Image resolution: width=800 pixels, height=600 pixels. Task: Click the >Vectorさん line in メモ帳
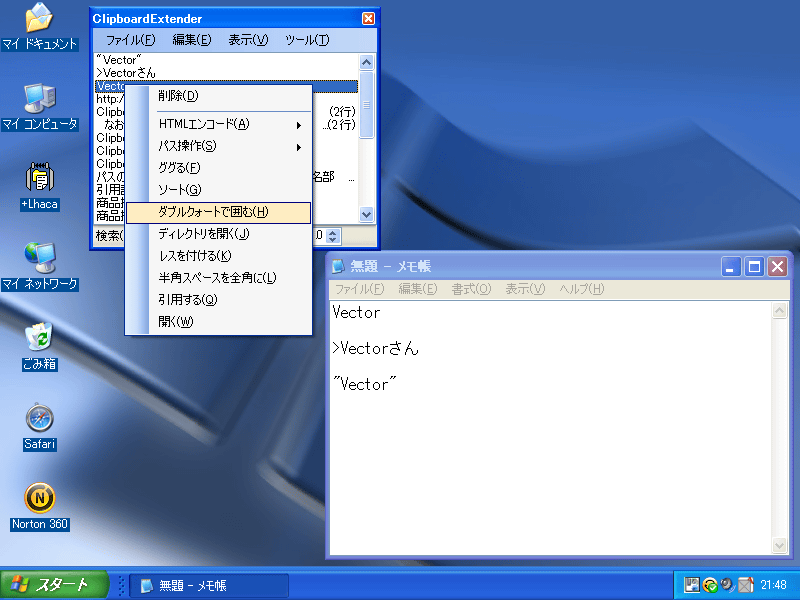point(376,348)
